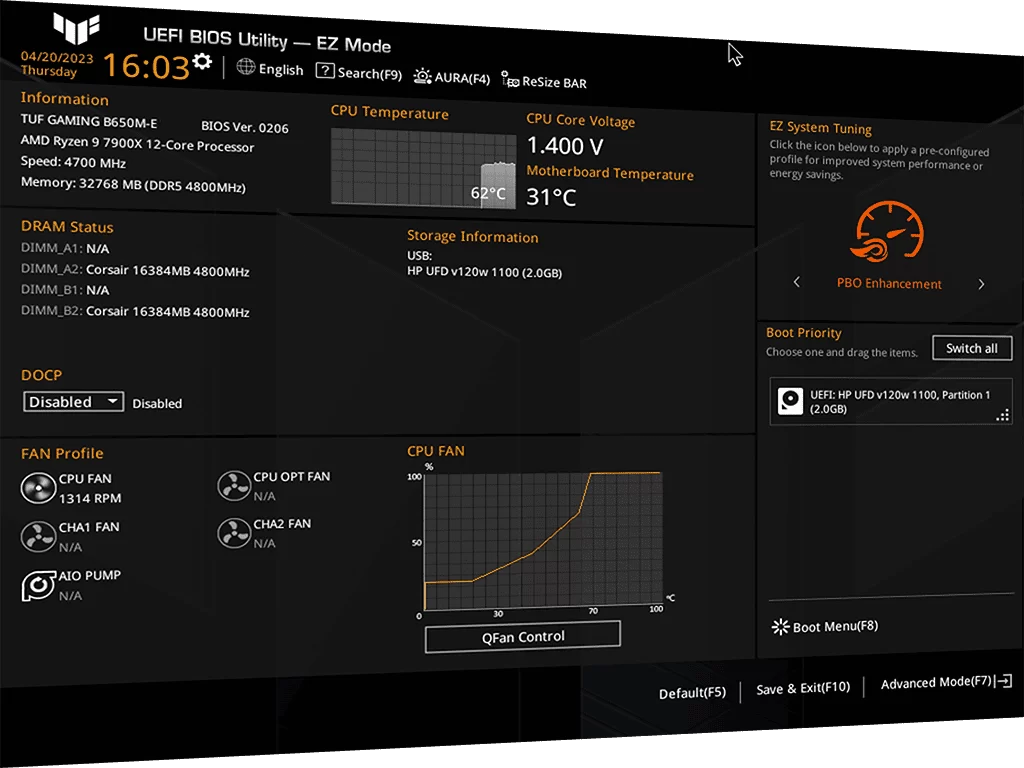This screenshot has height=768, width=1024.
Task: Click the CPU FAN icon
Action: click(38, 488)
